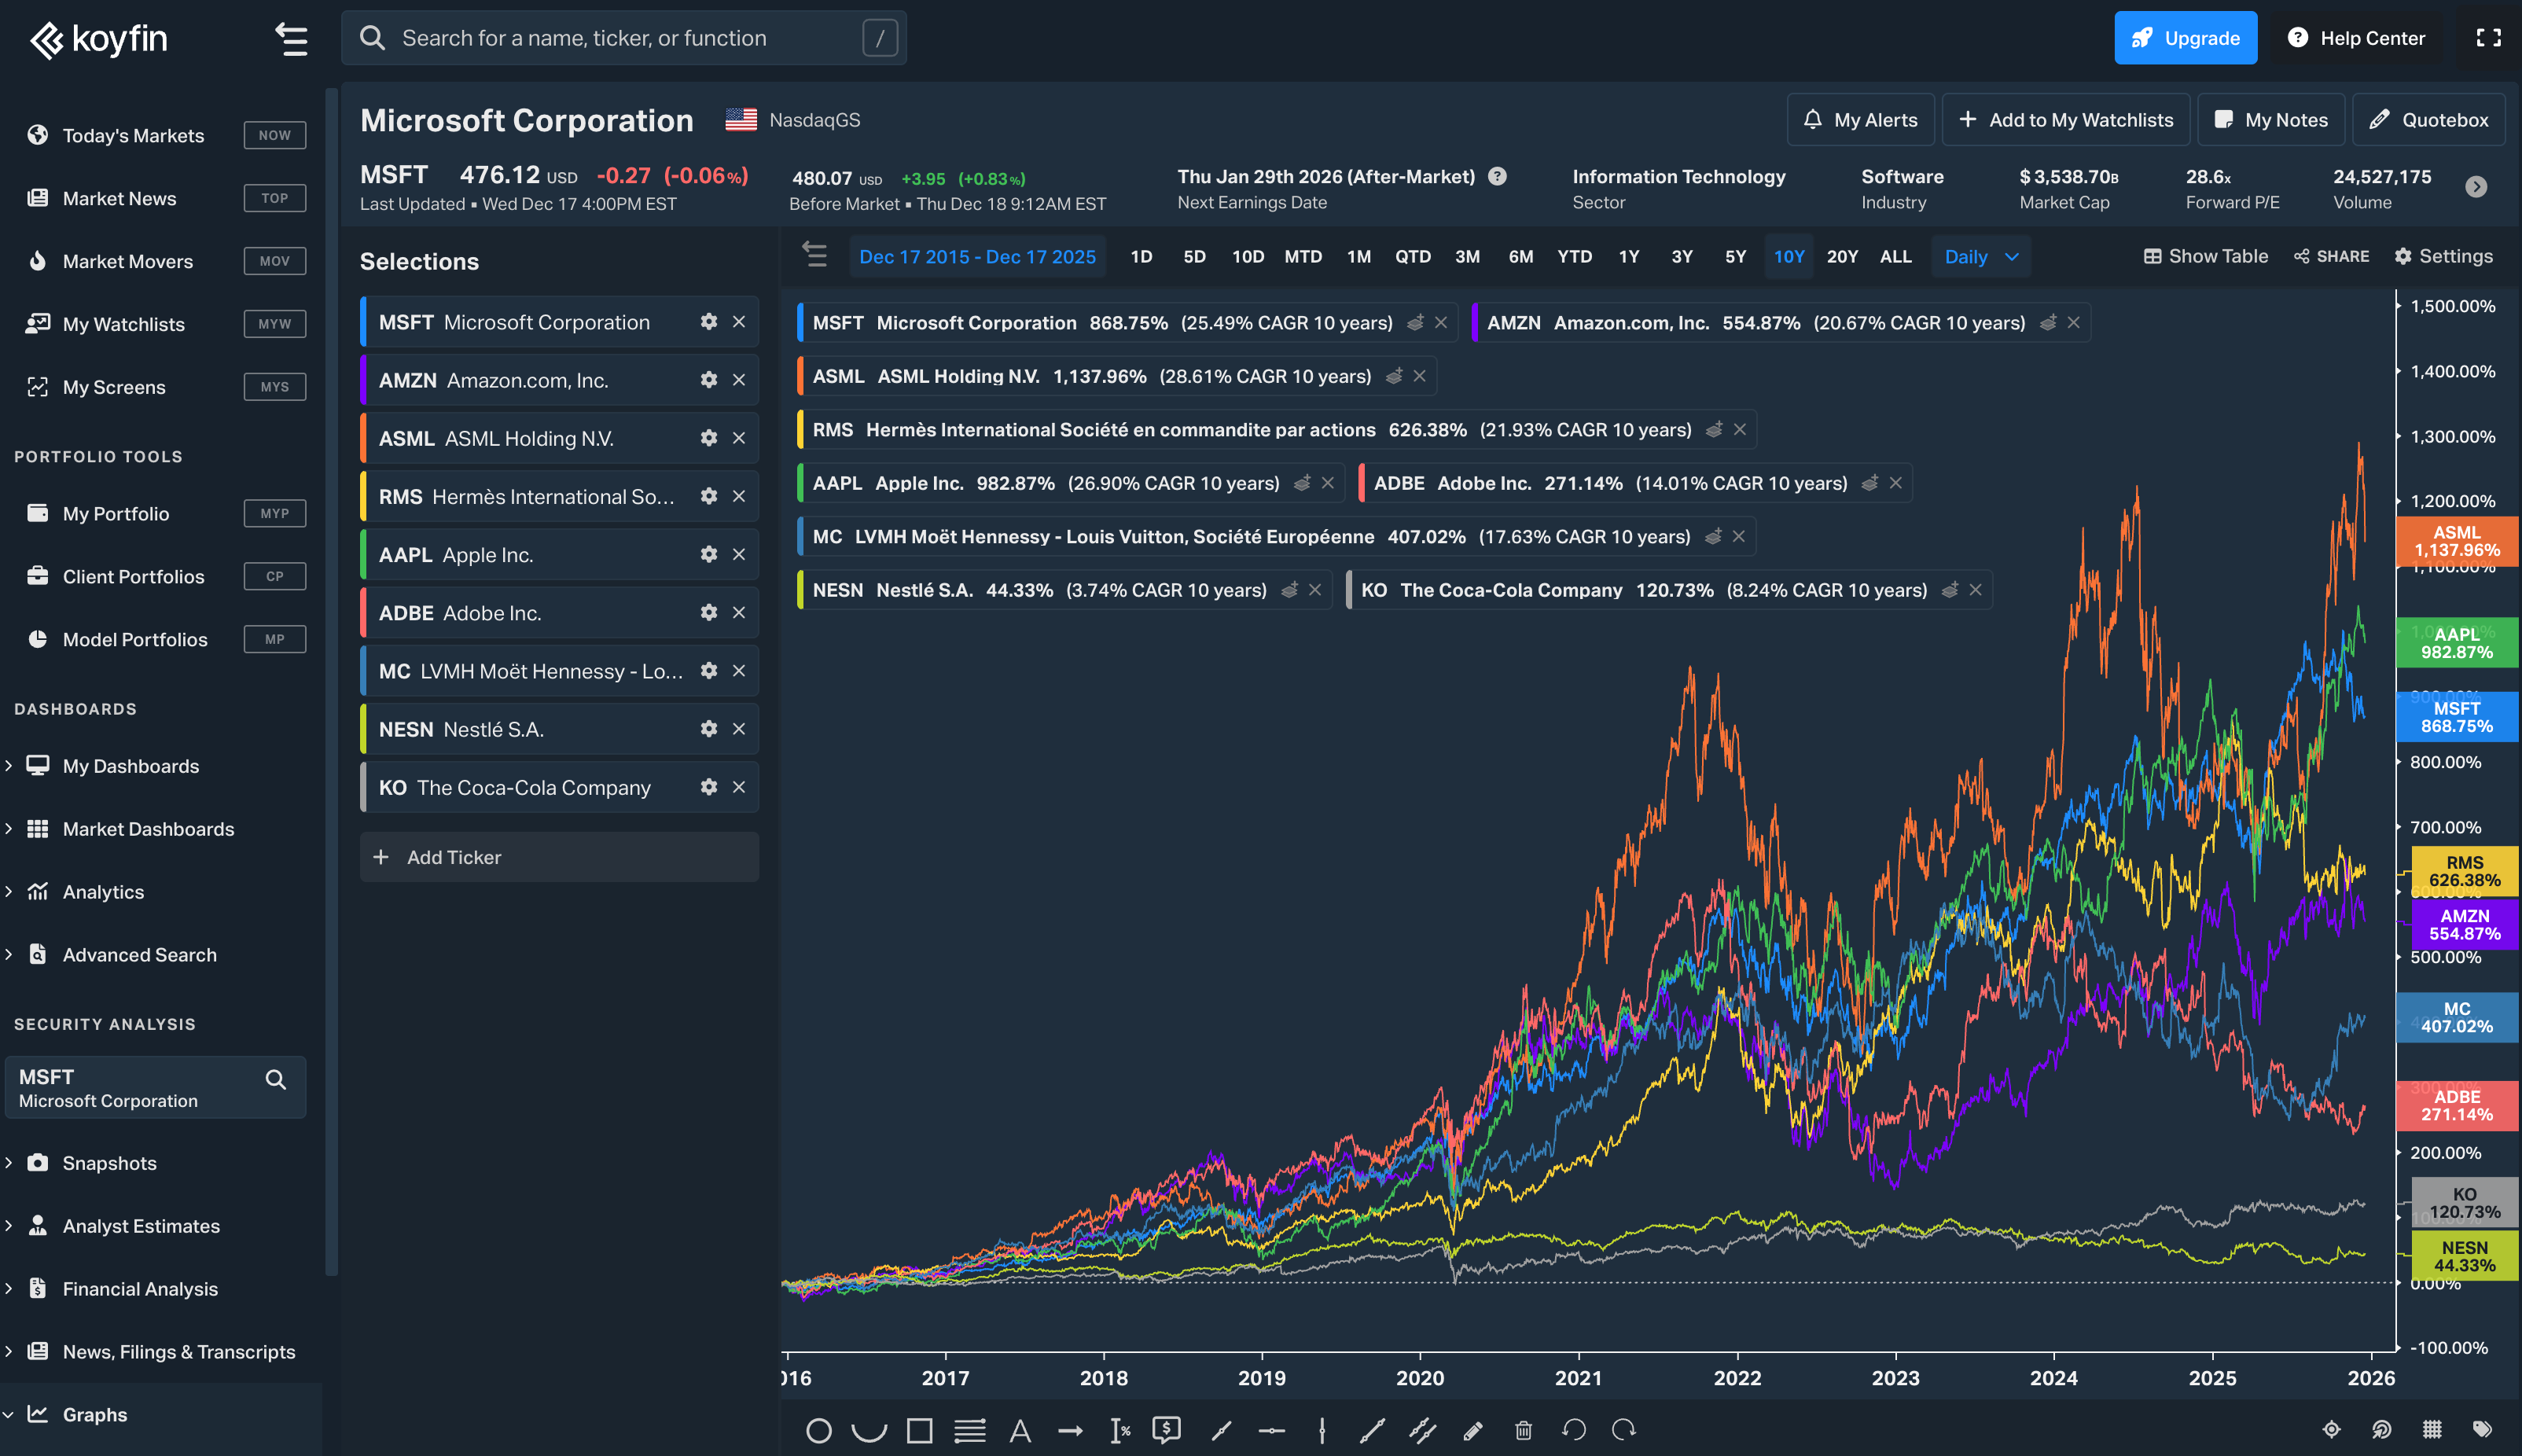Select the 5Y time range
This screenshot has height=1456, width=2522.
click(1735, 257)
